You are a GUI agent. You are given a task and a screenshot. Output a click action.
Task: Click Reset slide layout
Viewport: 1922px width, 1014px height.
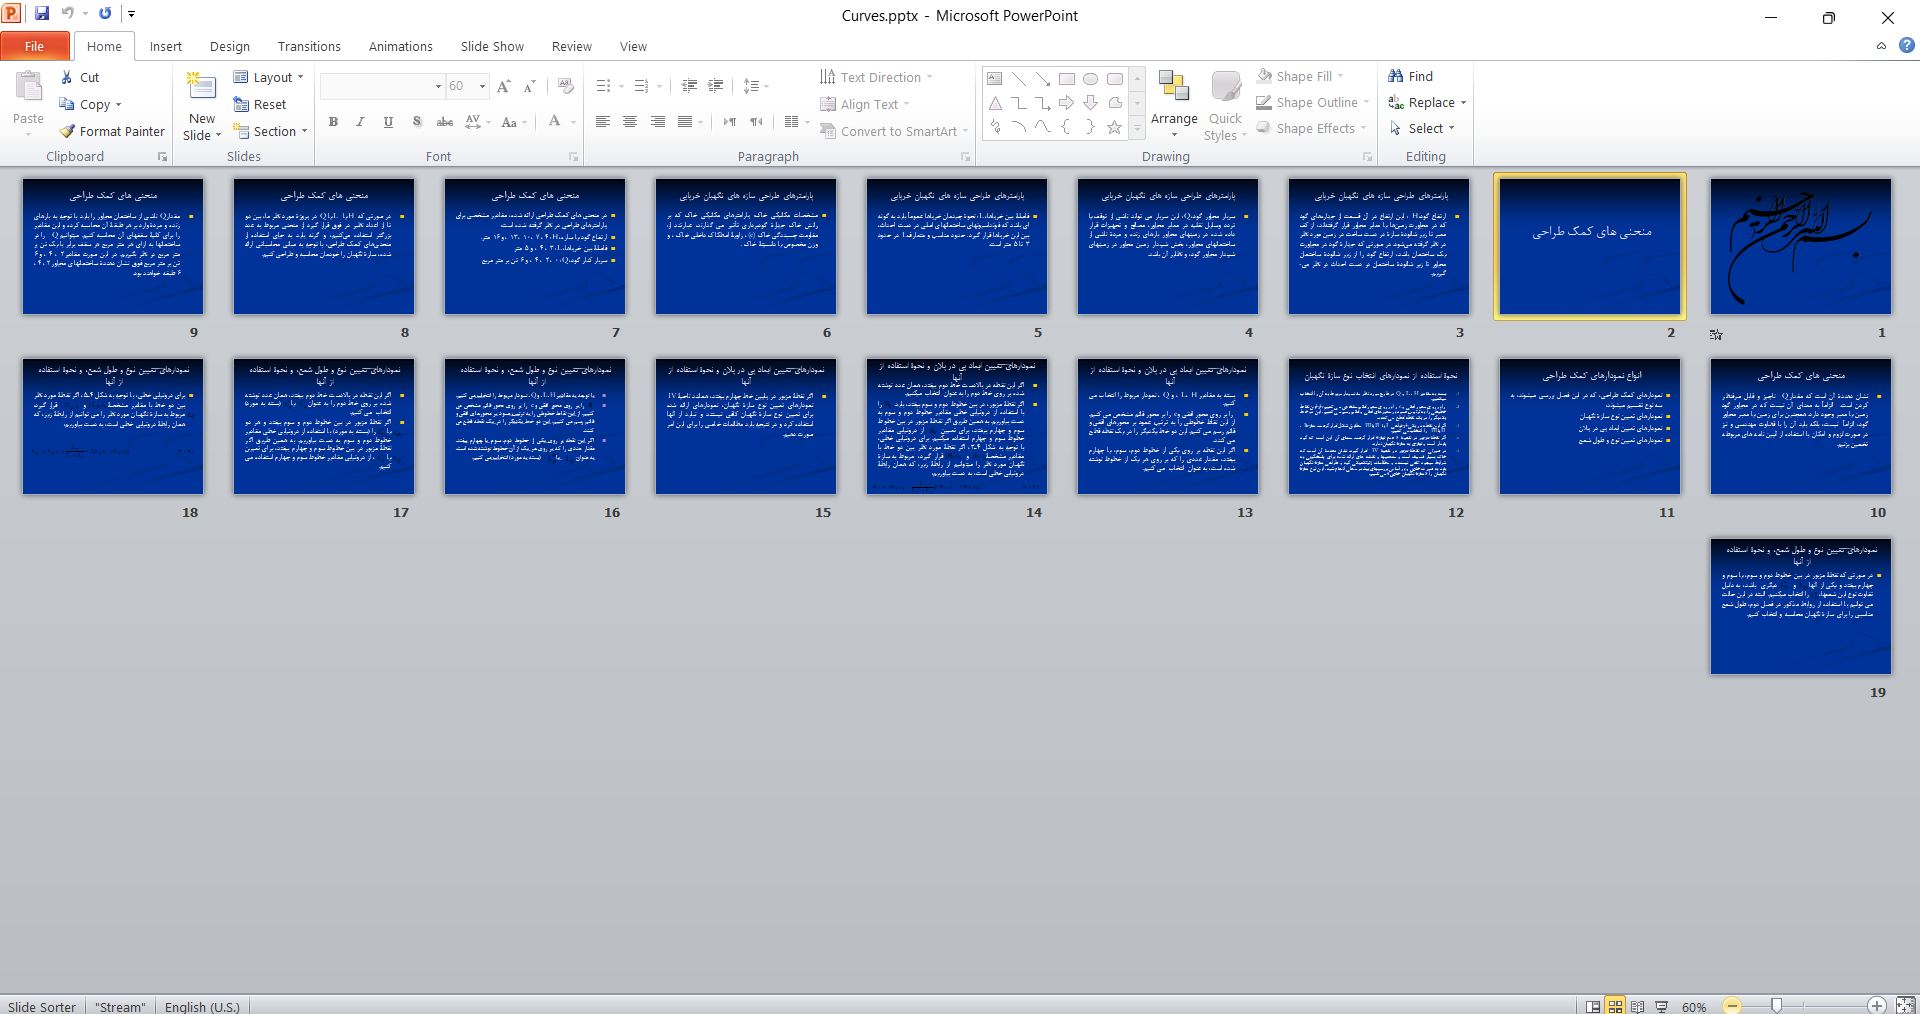[260, 104]
